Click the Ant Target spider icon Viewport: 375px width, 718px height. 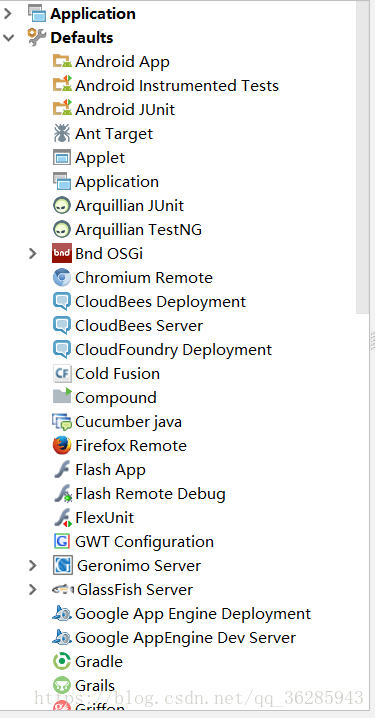[62, 133]
